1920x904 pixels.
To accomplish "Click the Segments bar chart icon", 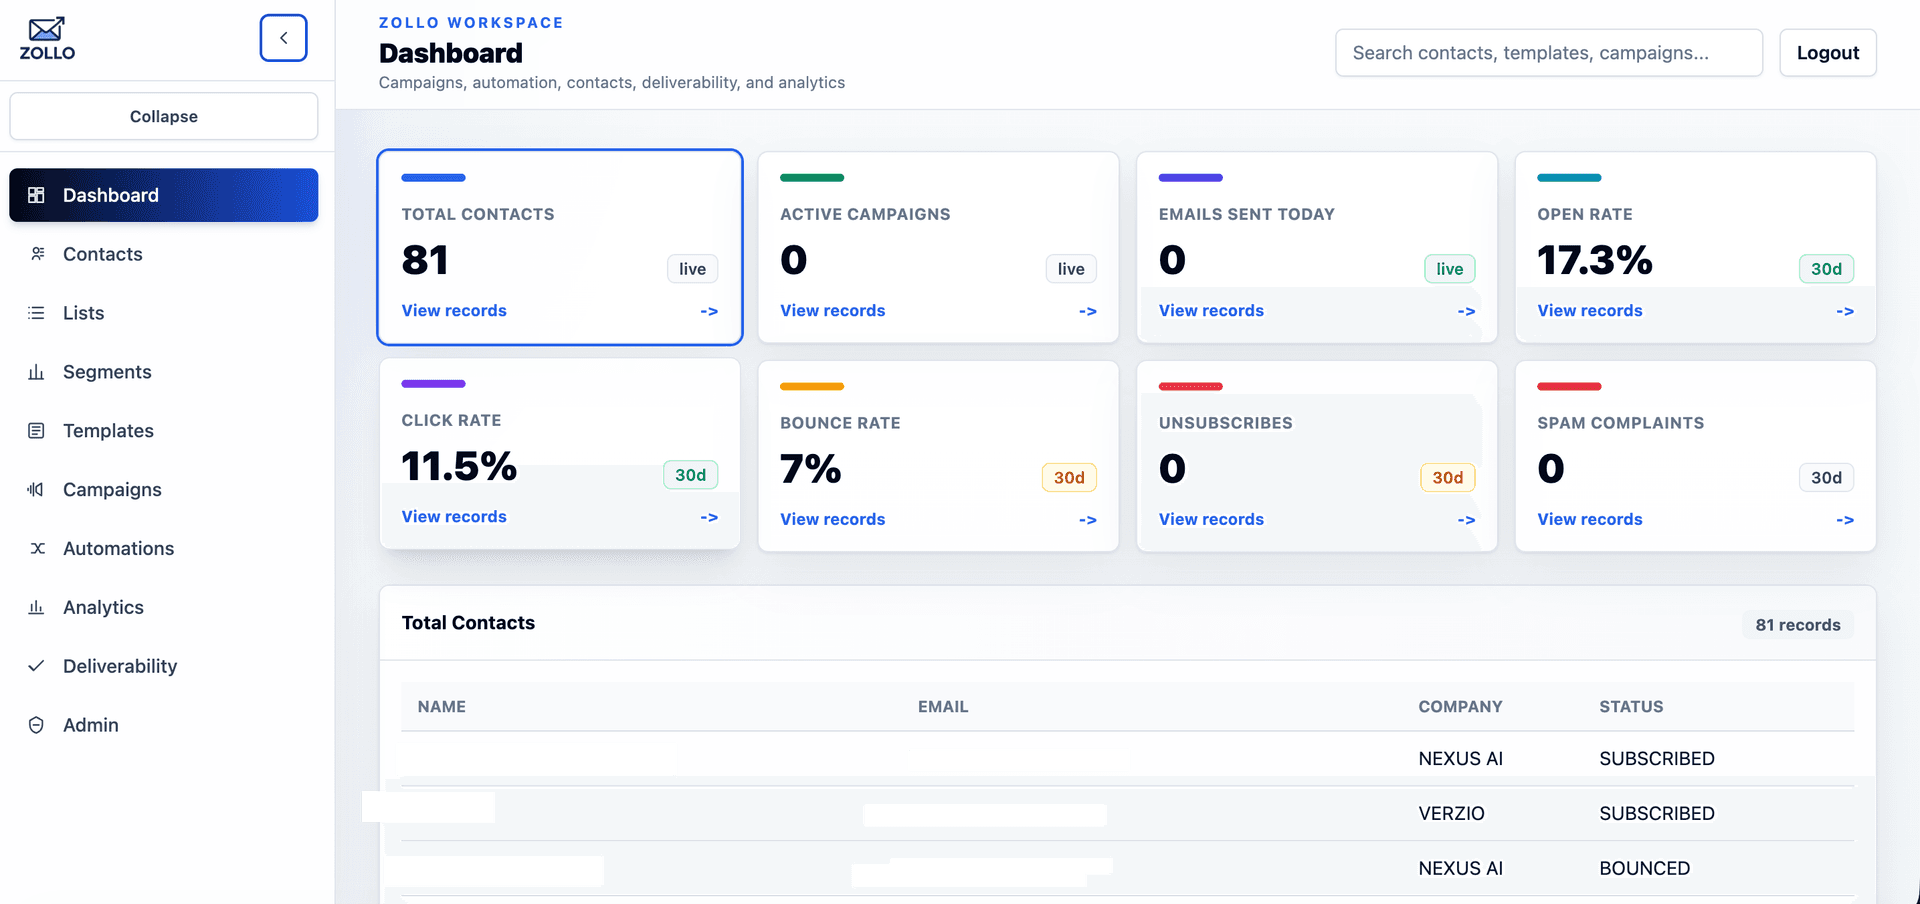I will pos(36,372).
